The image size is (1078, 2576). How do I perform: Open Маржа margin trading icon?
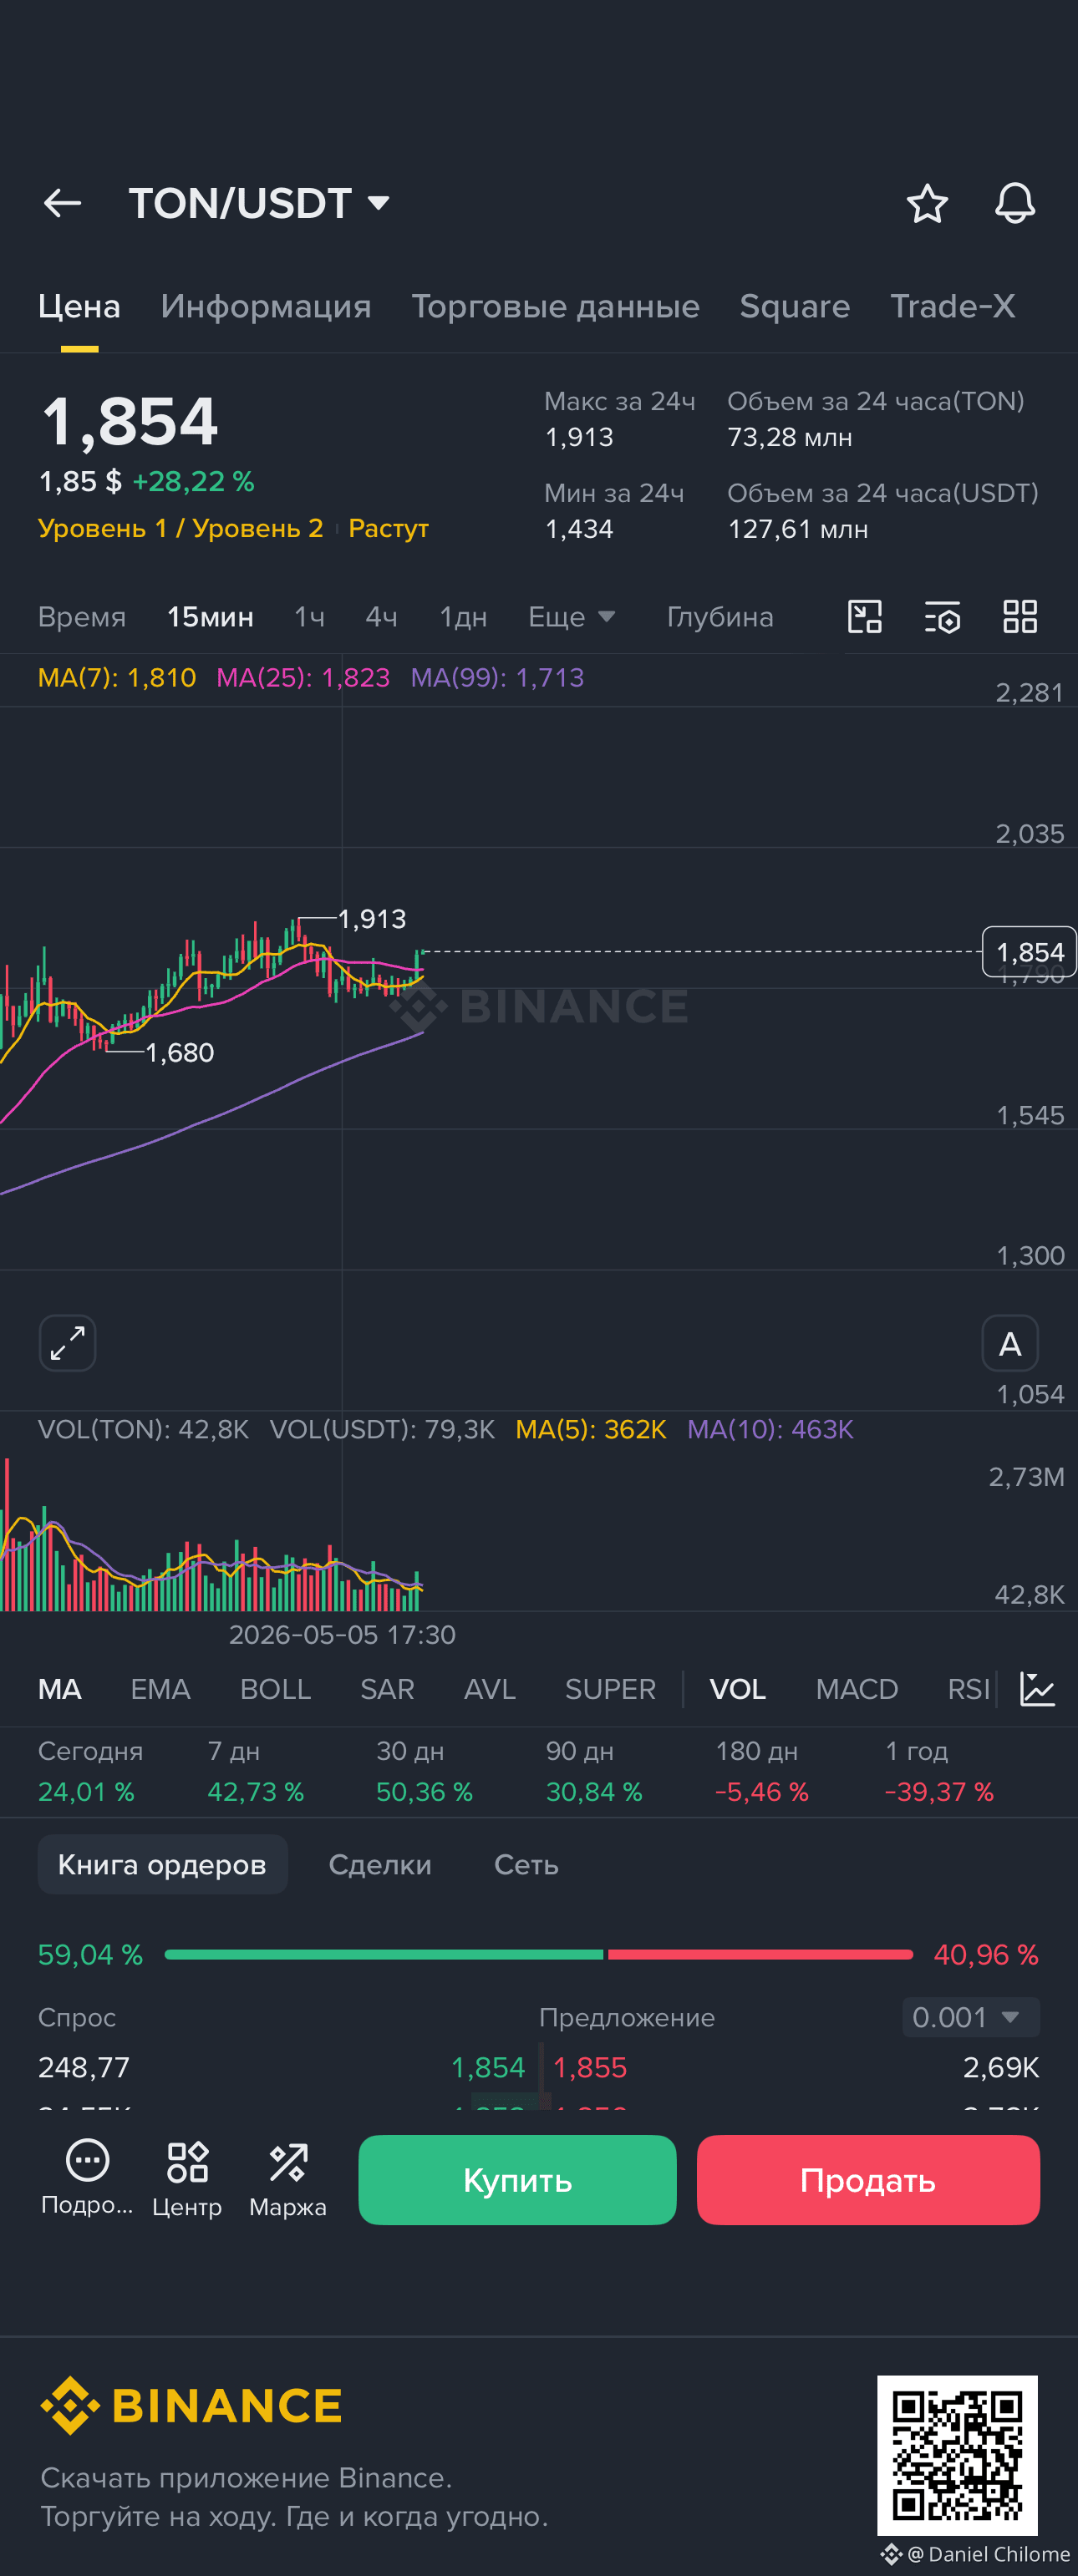pyautogui.click(x=288, y=2178)
